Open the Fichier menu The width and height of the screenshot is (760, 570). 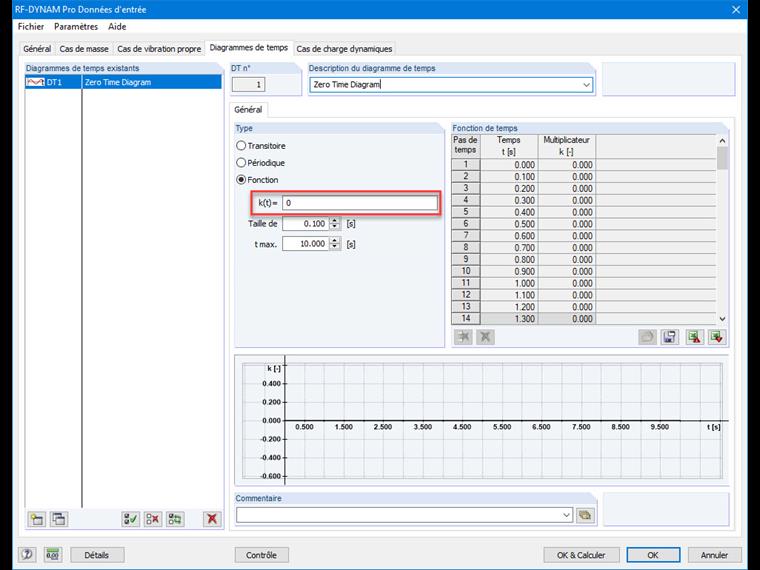pyautogui.click(x=31, y=27)
